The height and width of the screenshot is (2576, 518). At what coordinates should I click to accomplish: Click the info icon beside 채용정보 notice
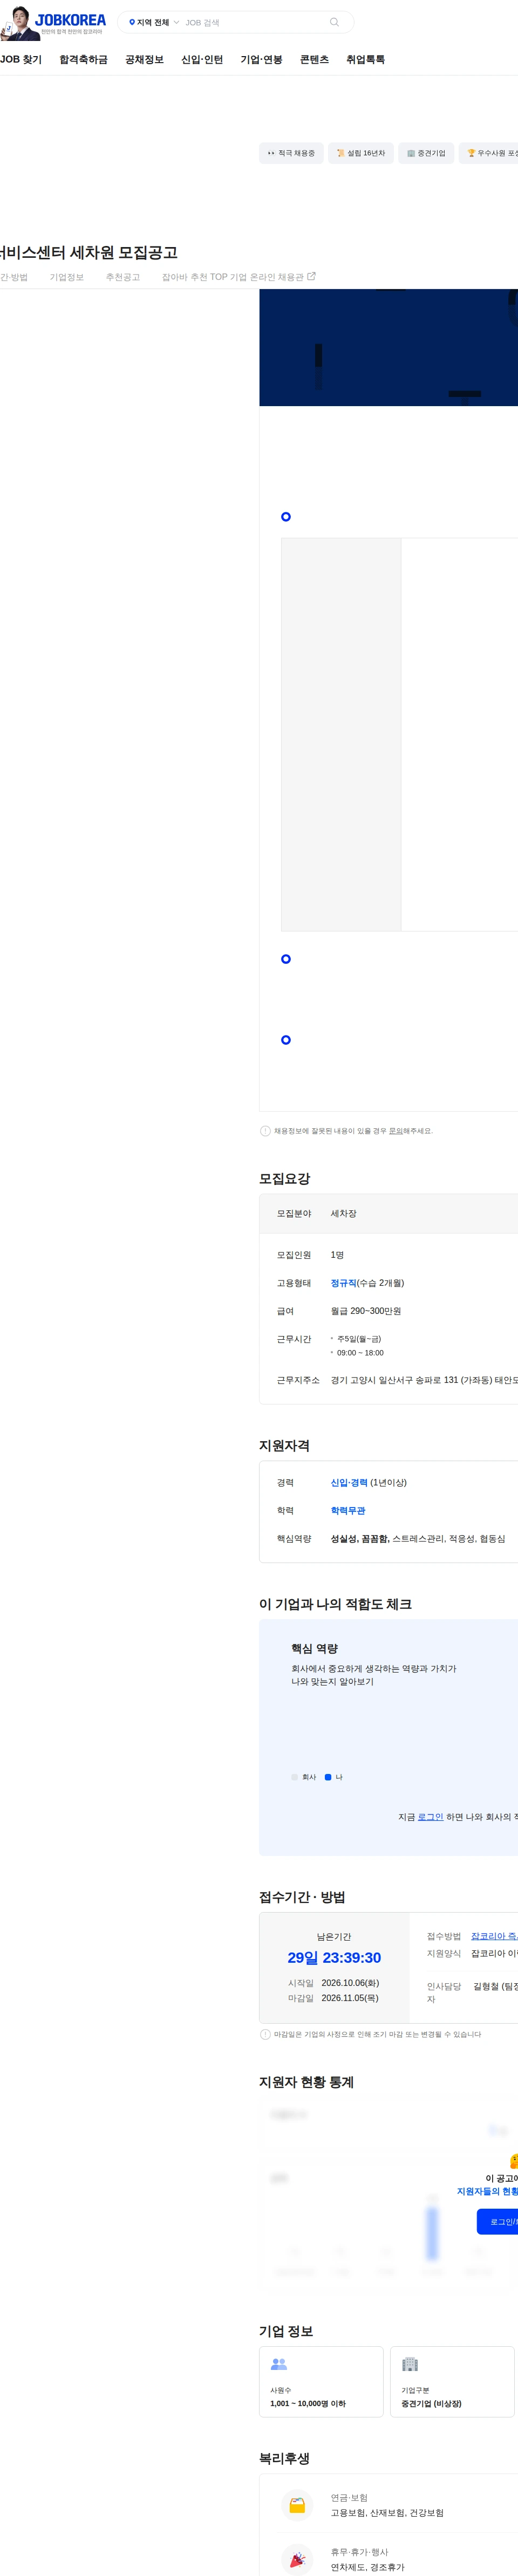tap(265, 1131)
